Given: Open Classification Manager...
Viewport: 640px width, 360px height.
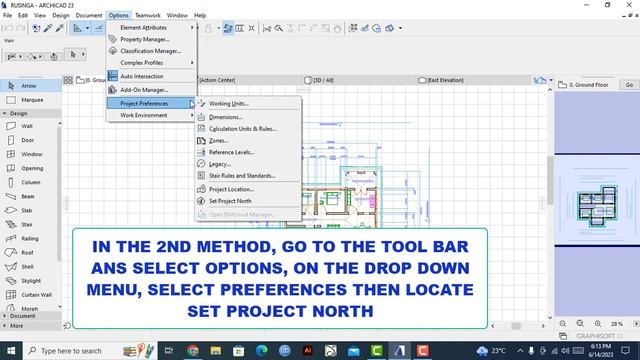Looking at the screenshot, I should (x=151, y=51).
